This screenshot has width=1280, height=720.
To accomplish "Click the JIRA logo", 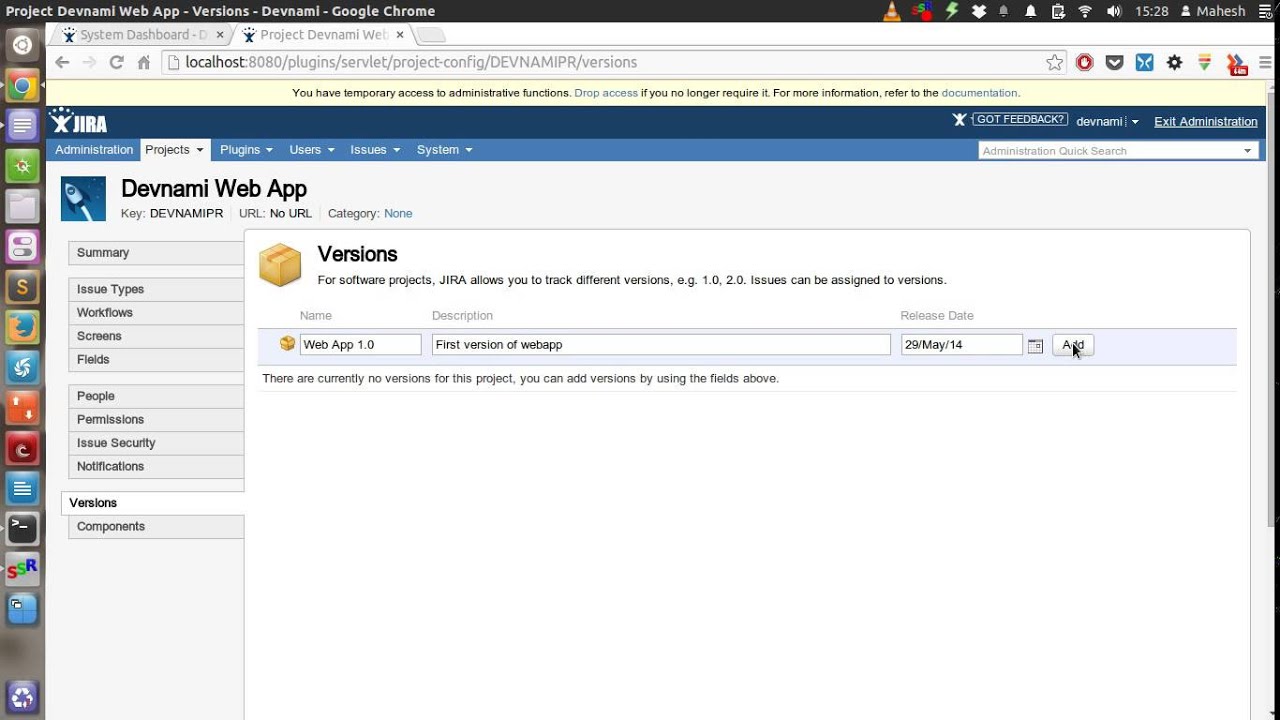I will [79, 122].
